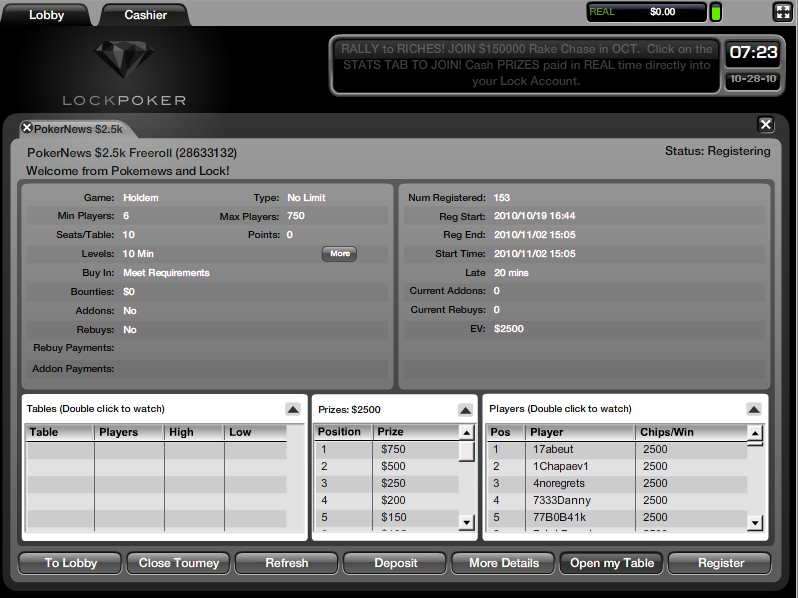Click the To Lobby button

pos(71,563)
